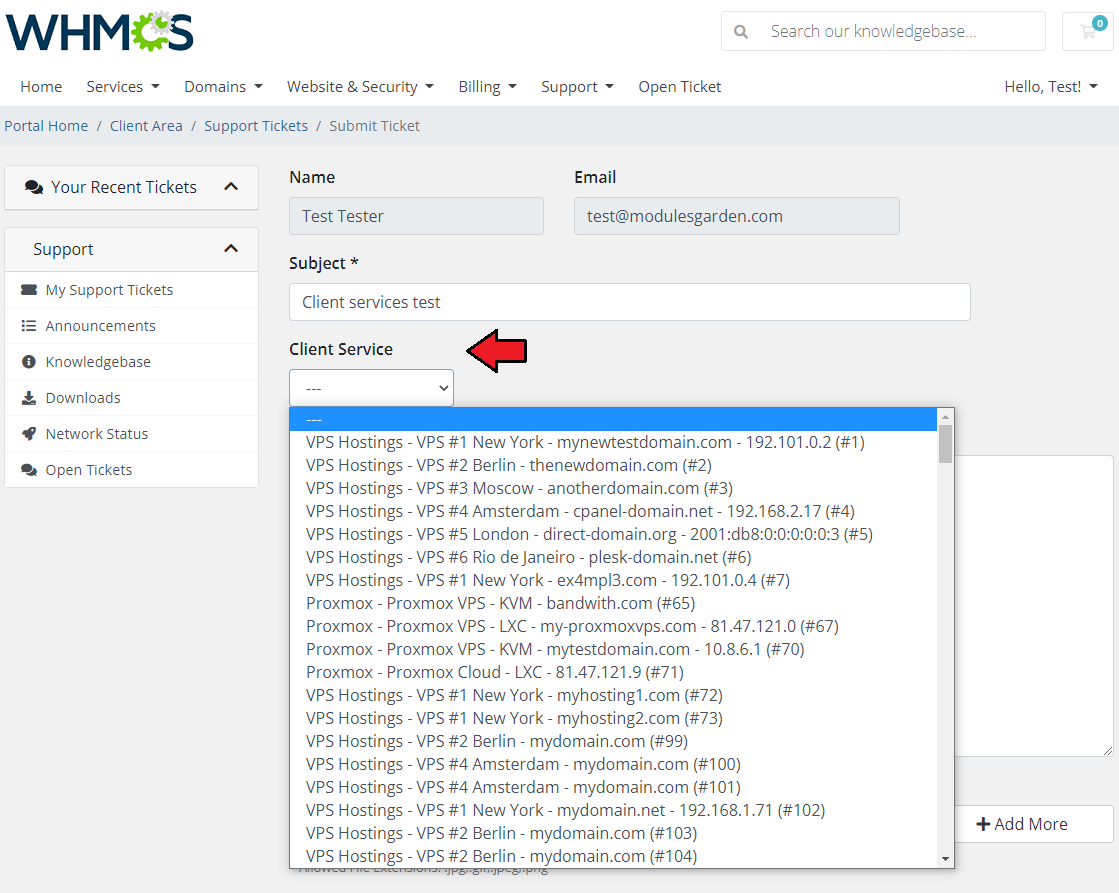1119x893 pixels.
Task: Open the Open Tickets sidebar link
Action: (x=131, y=470)
